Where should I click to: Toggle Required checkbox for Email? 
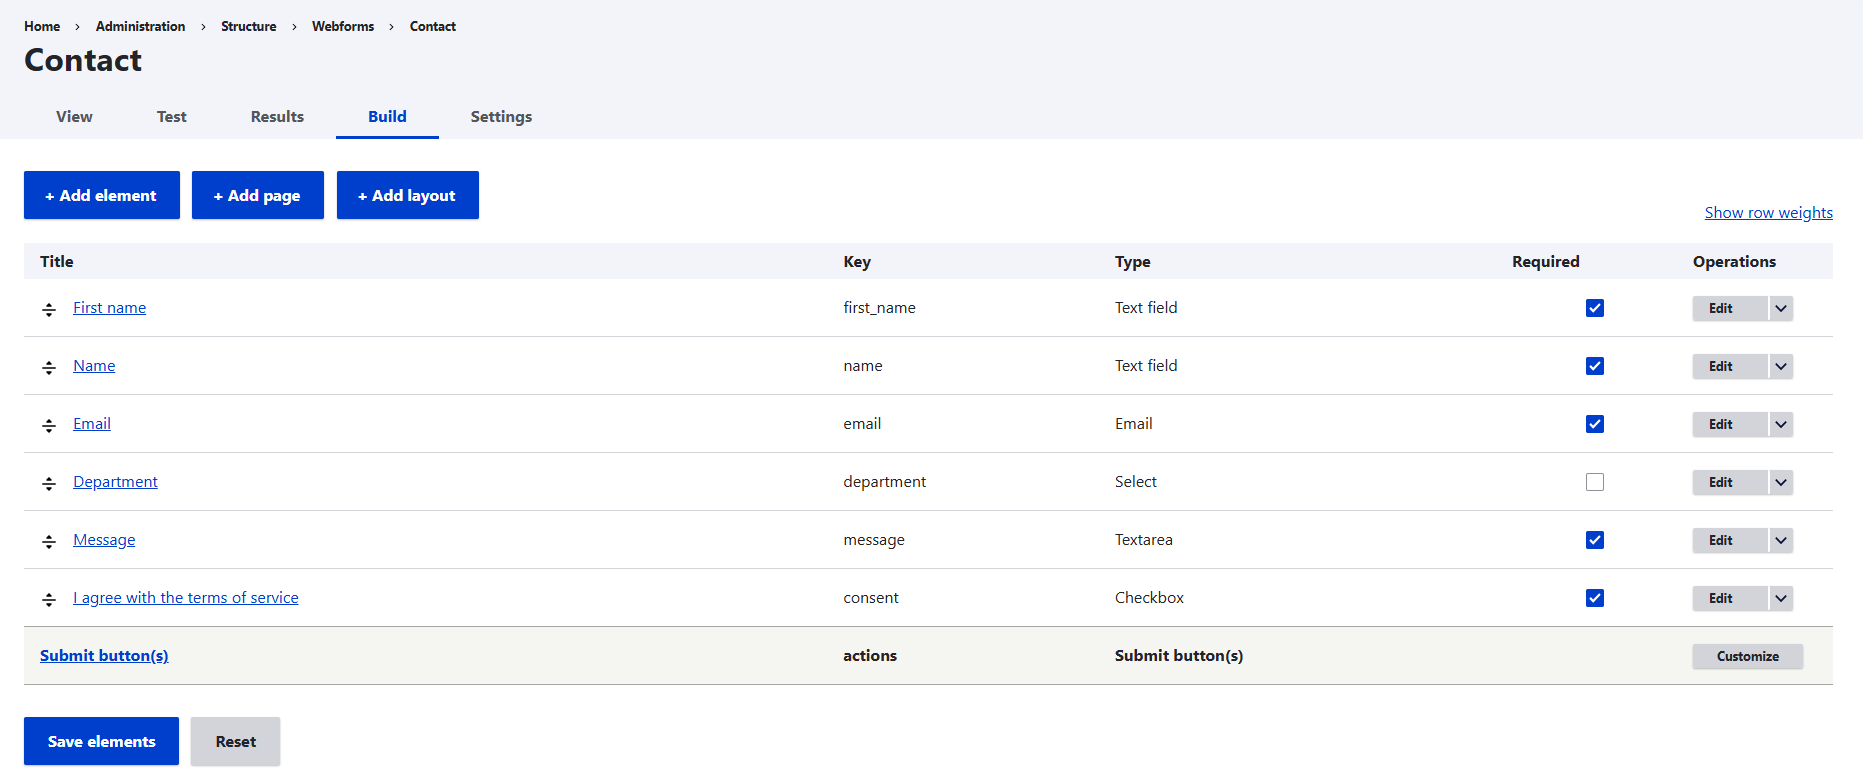[x=1595, y=424]
